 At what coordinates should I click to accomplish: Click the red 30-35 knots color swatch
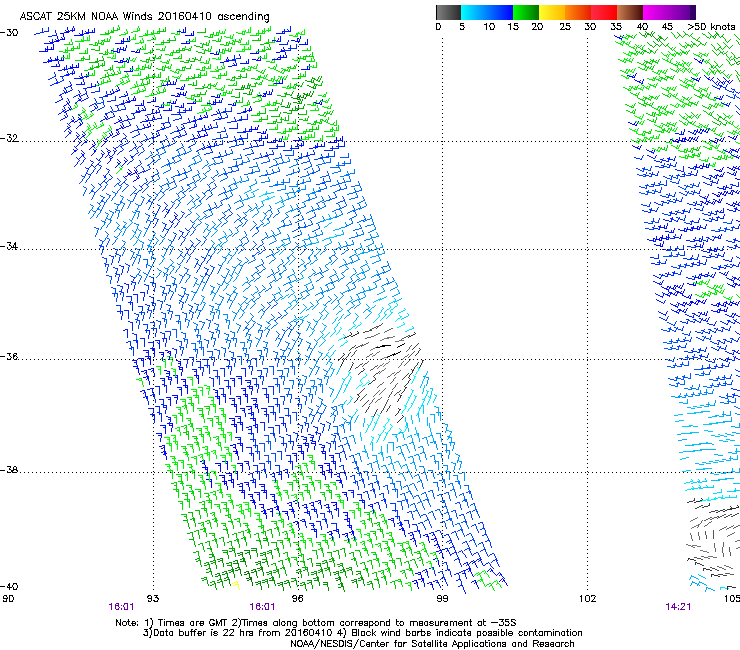(604, 12)
